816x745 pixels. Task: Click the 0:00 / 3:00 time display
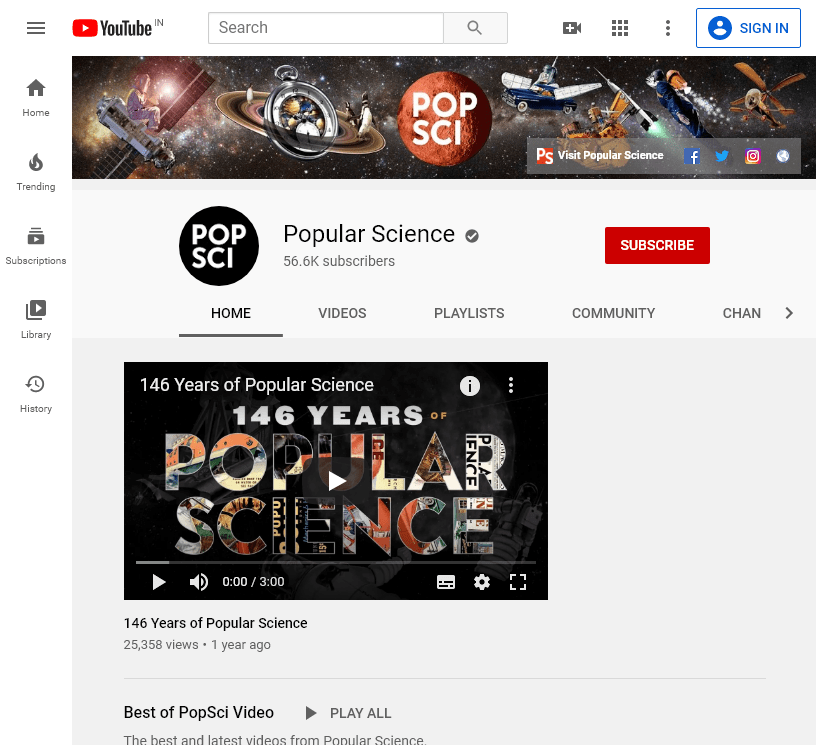click(253, 582)
